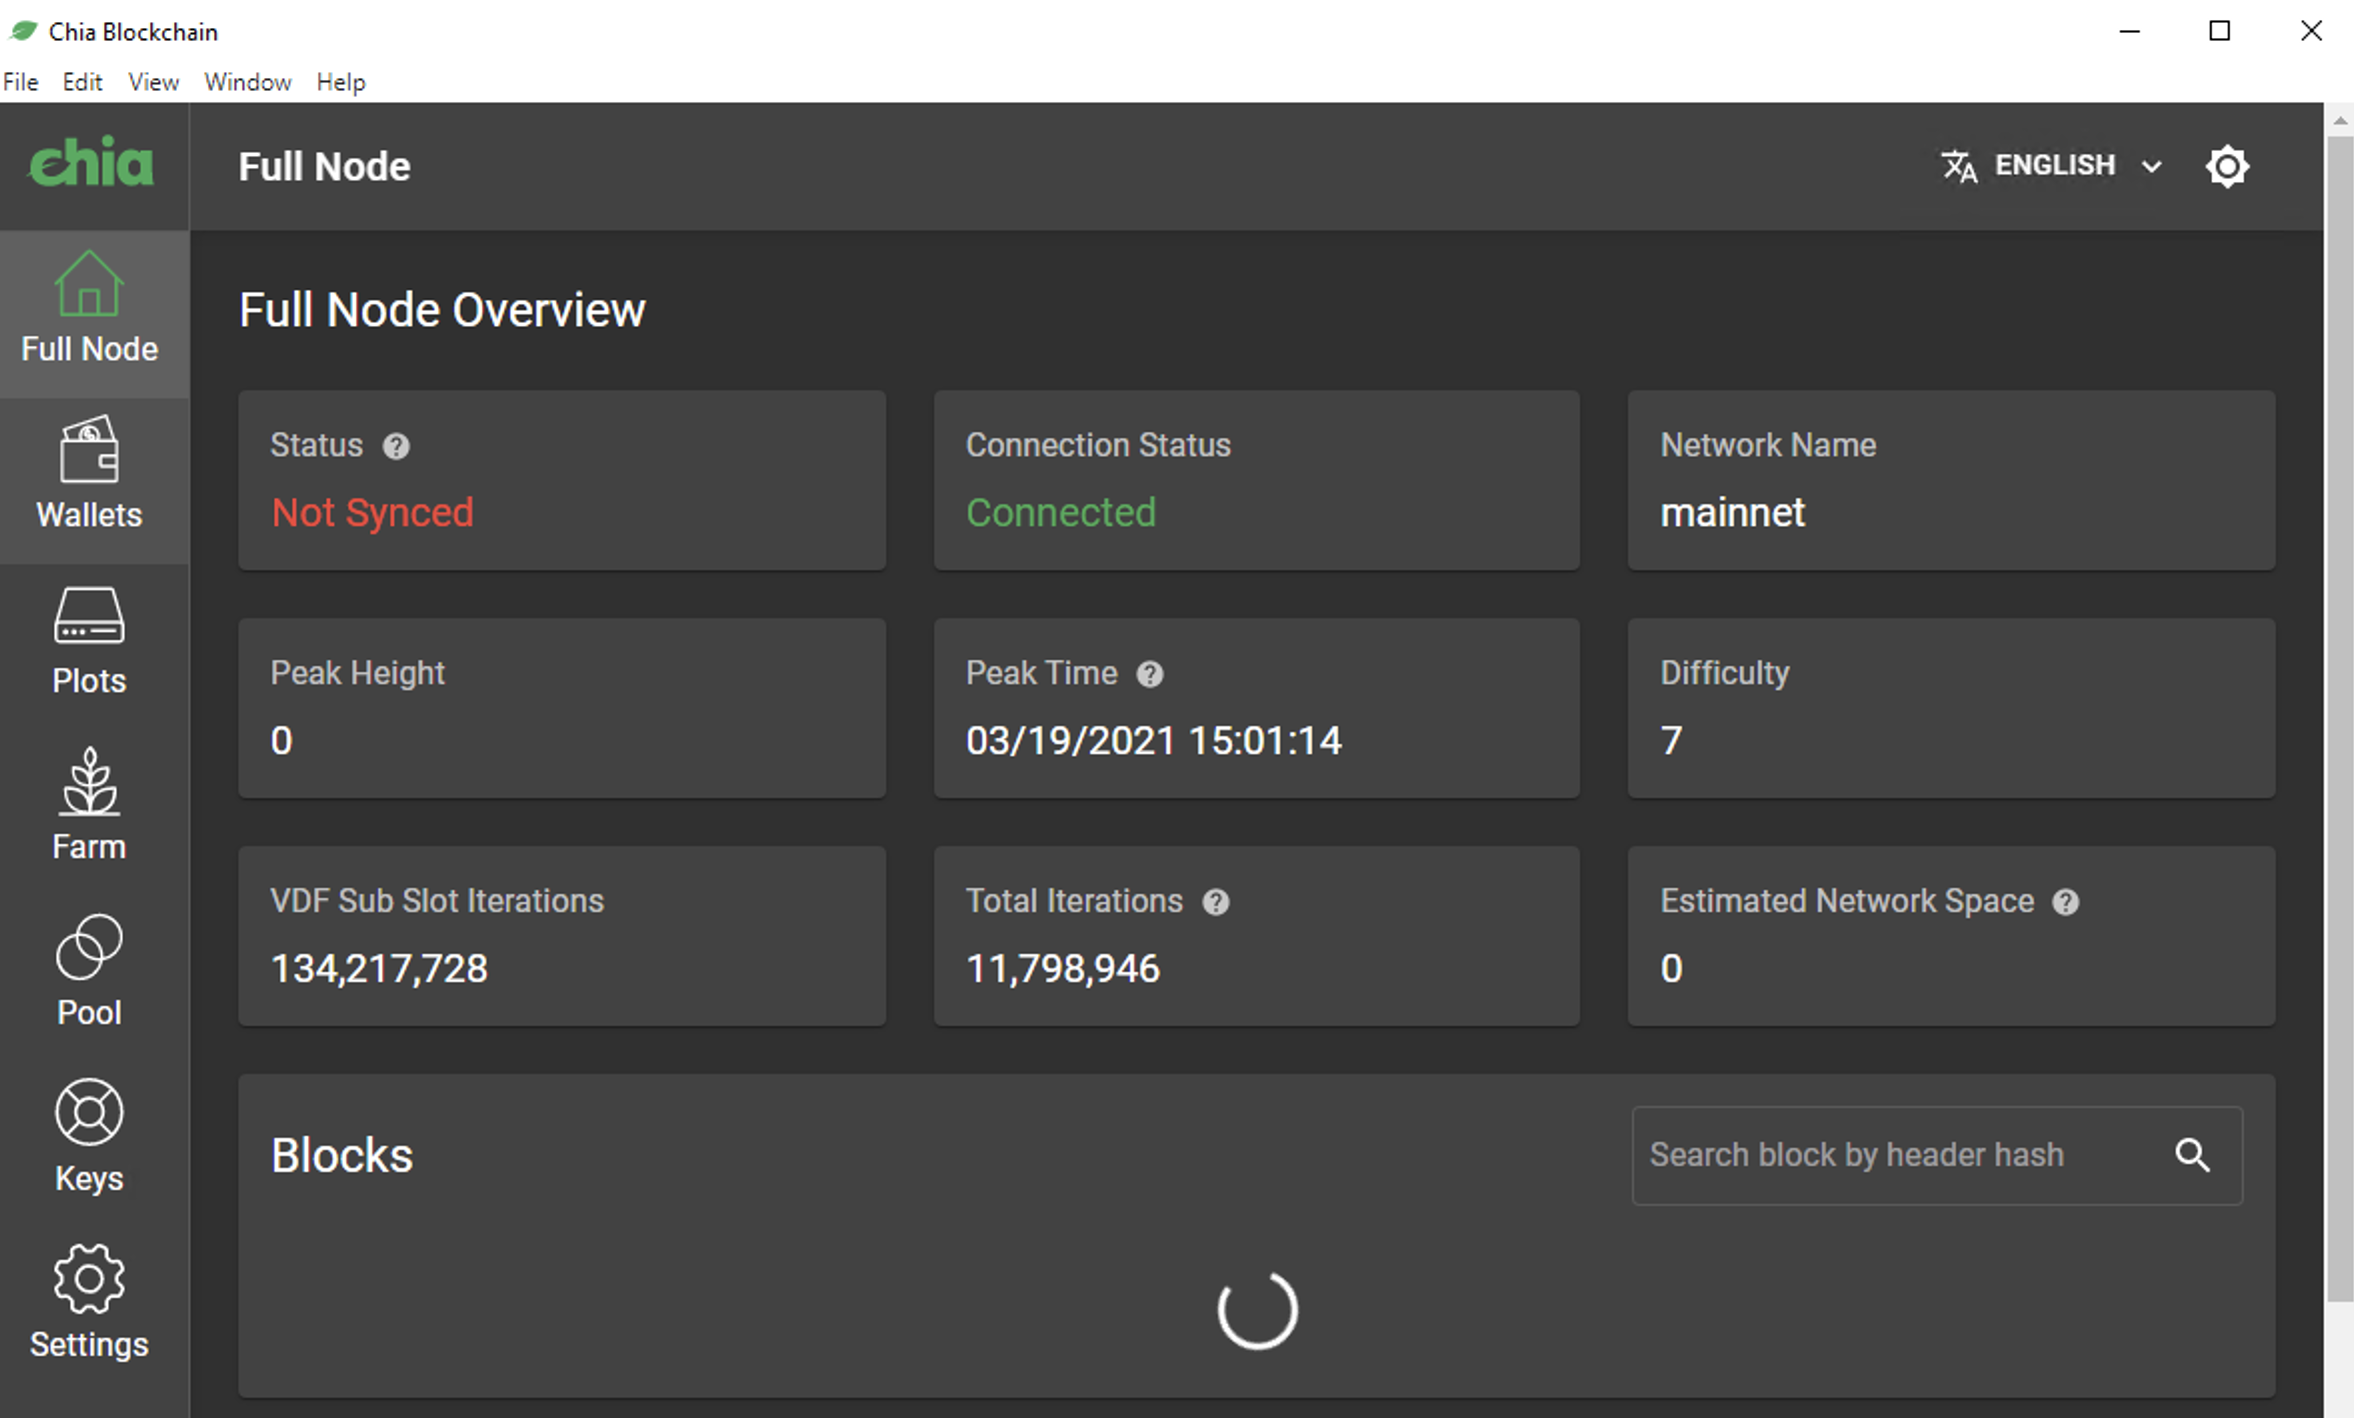Show Total Iterations help tooltip icon
The height and width of the screenshot is (1418, 2354).
click(1215, 902)
